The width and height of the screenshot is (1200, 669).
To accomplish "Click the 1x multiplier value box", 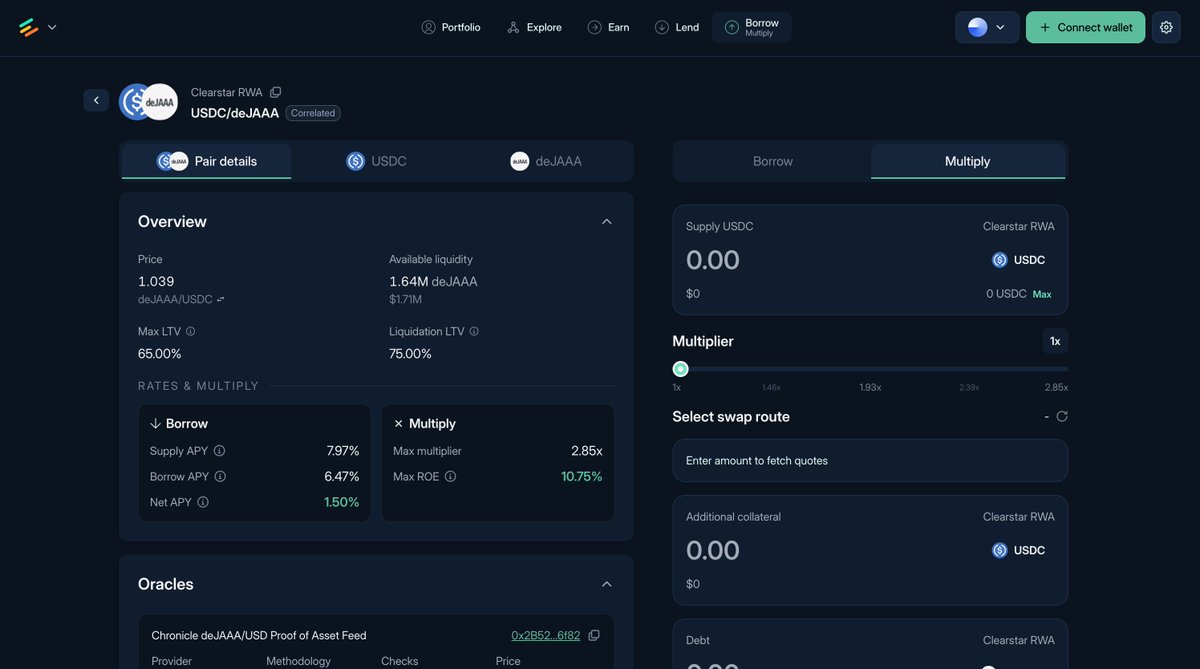I will click(x=1055, y=341).
